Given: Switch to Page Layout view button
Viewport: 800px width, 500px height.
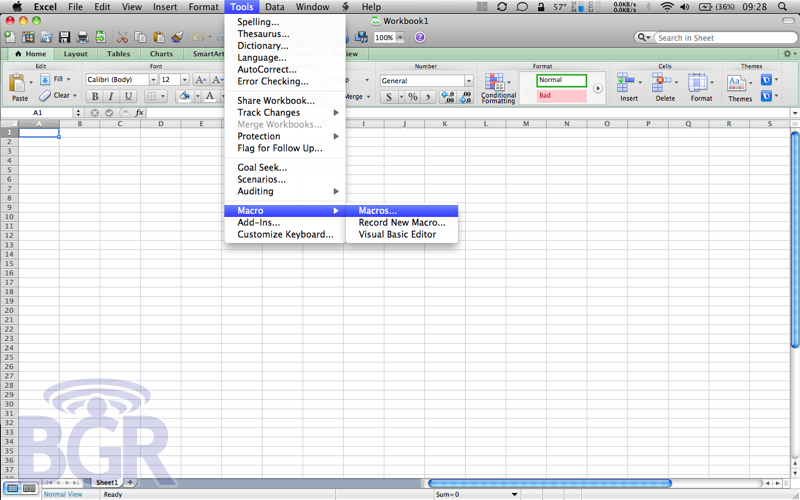Looking at the screenshot, I should [29, 489].
